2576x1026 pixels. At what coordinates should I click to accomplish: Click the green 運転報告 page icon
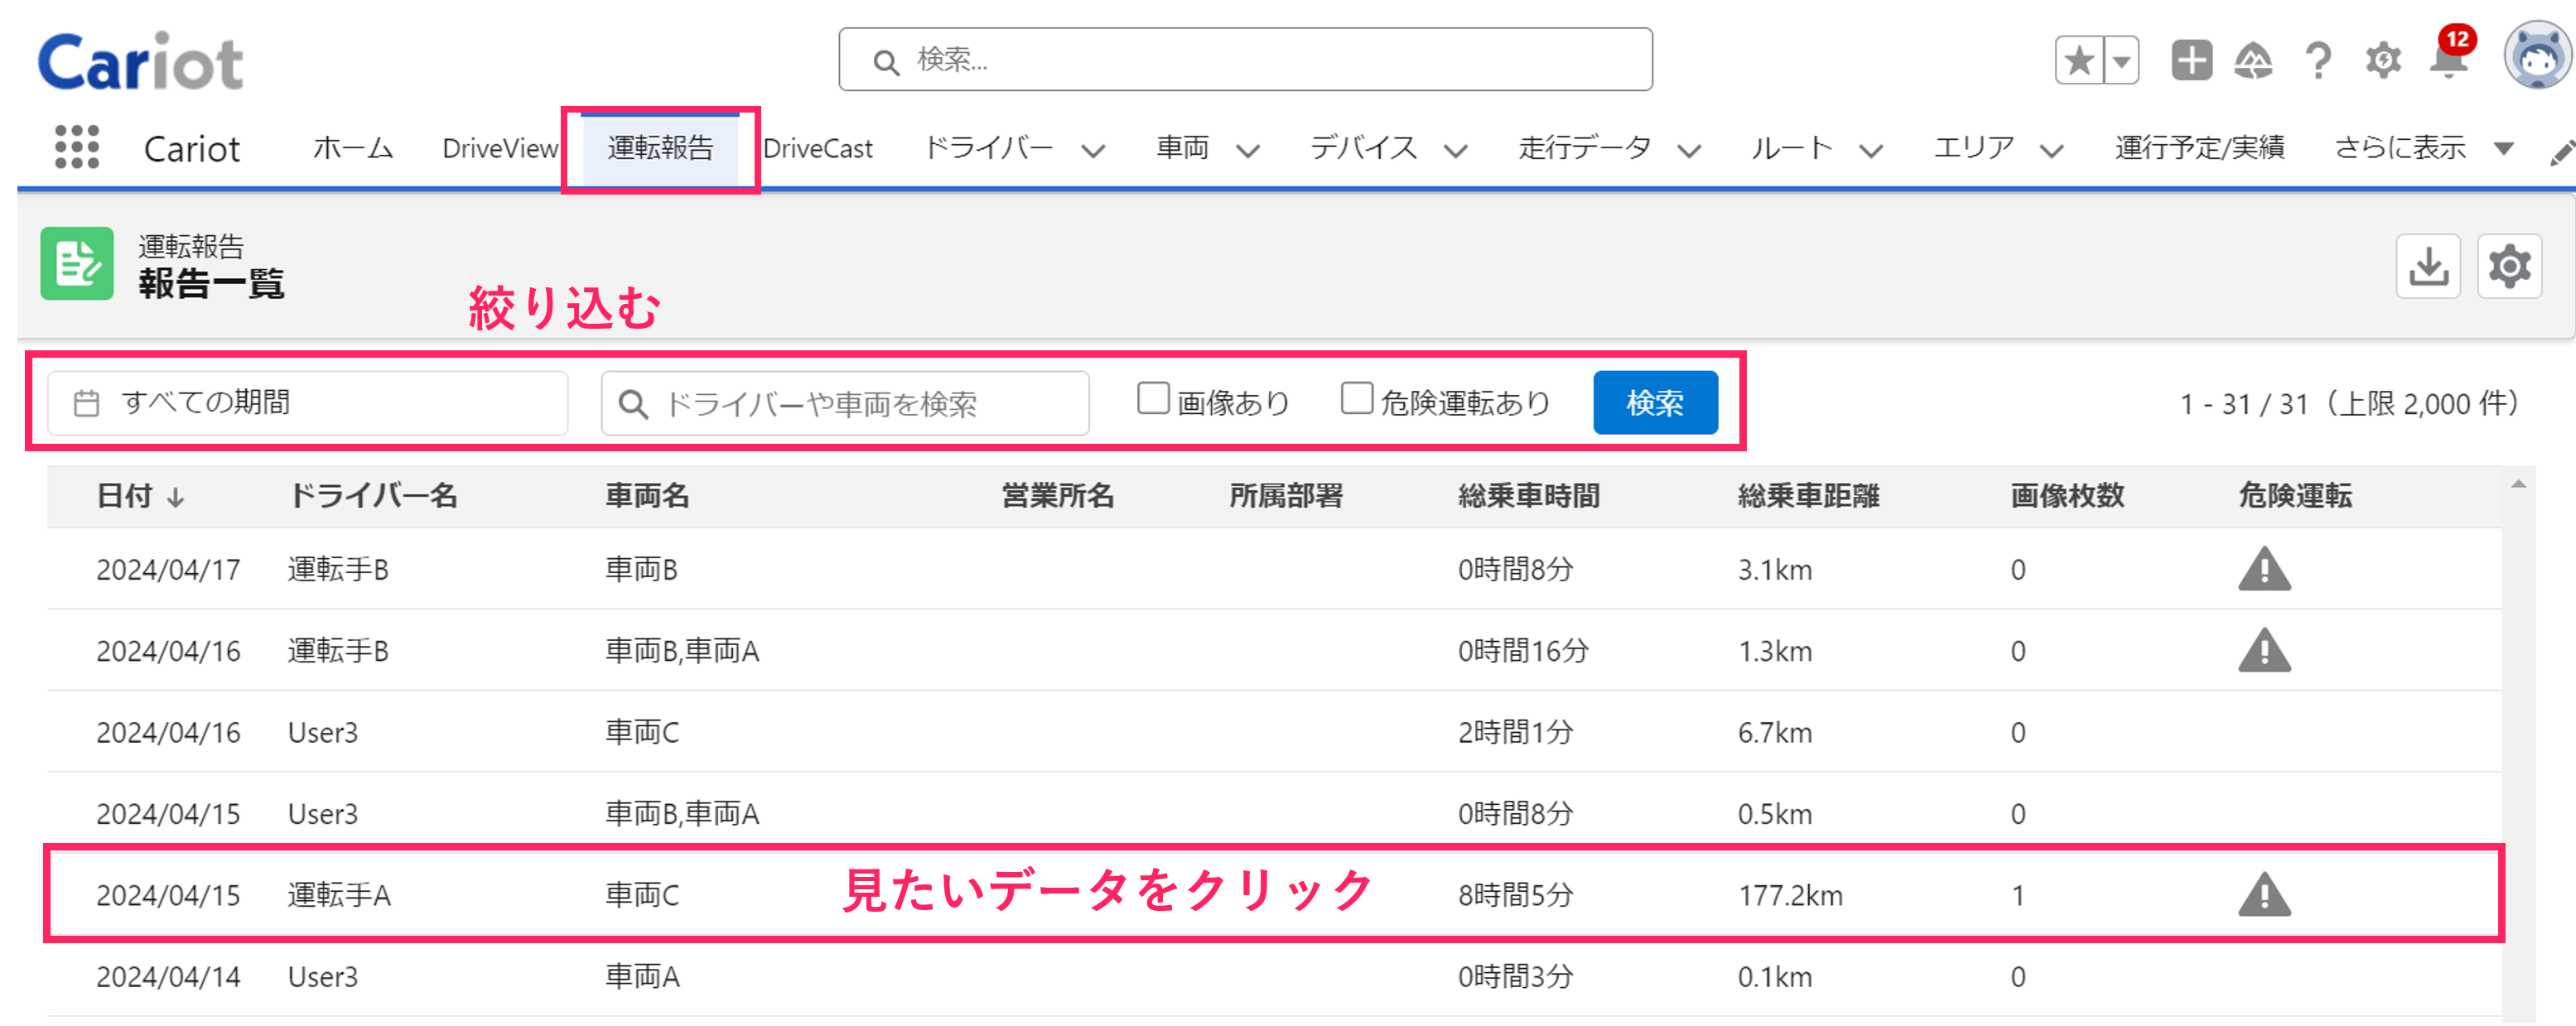(77, 264)
